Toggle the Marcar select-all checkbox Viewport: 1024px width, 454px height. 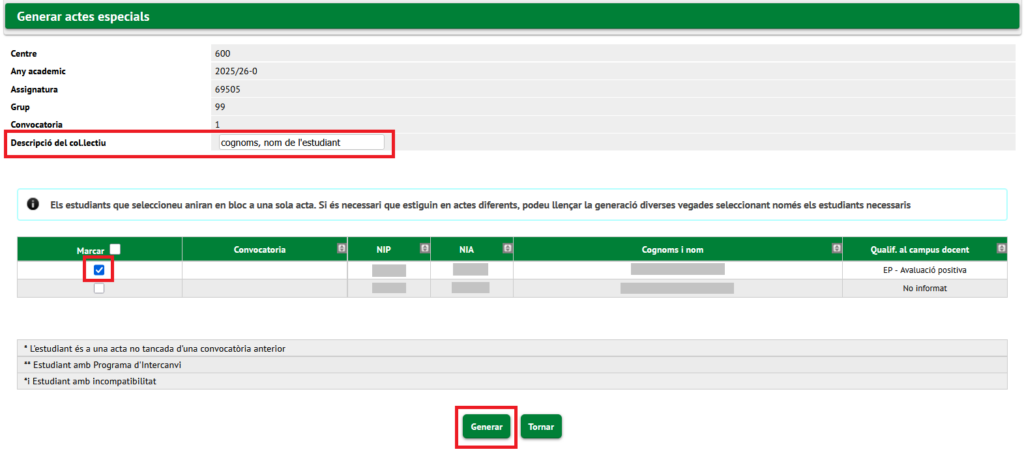click(115, 249)
